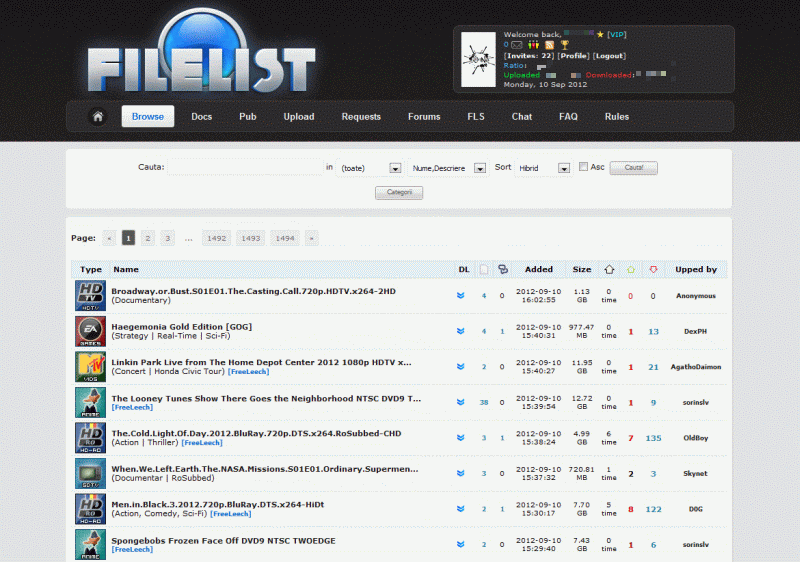
Task: Click in the Cauta search text field
Action: [244, 167]
